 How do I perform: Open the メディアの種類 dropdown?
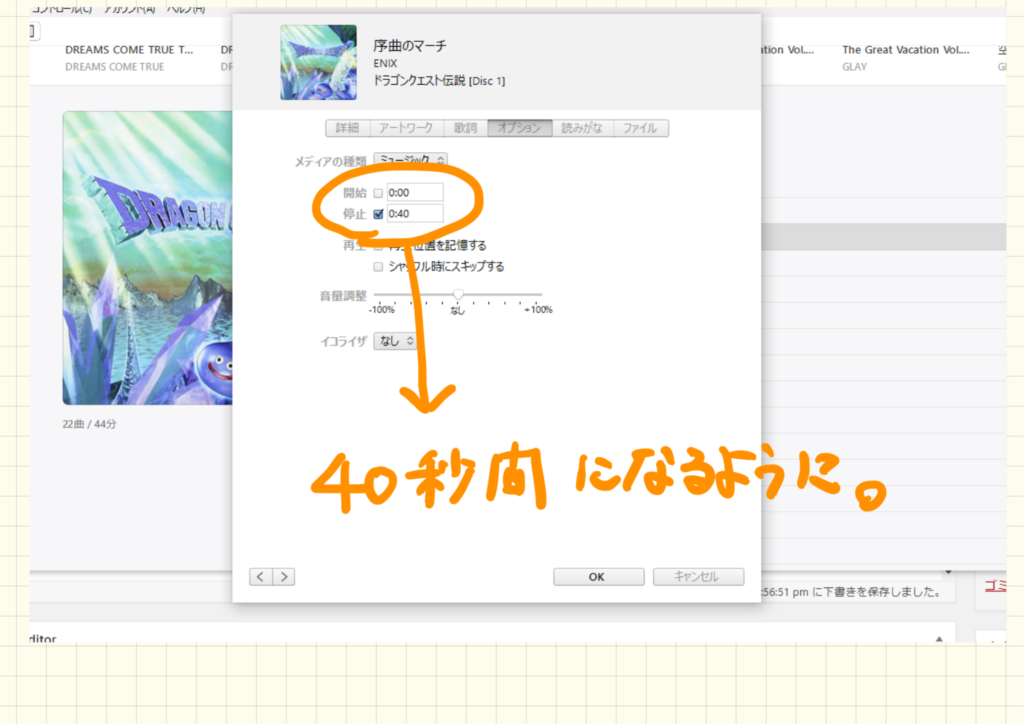(411, 160)
